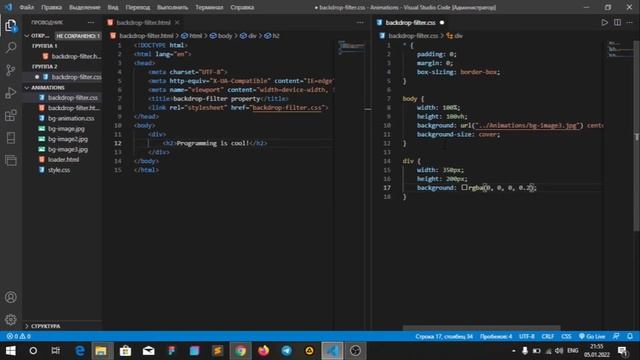This screenshot has height=360, width=640.
Task: Follow backdrop-filter.css href link on line 8
Action: point(287,108)
